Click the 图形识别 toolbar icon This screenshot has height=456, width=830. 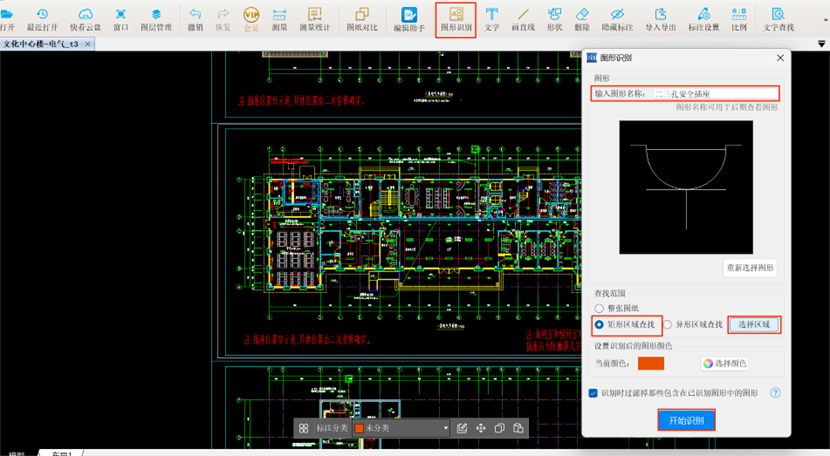tap(456, 18)
